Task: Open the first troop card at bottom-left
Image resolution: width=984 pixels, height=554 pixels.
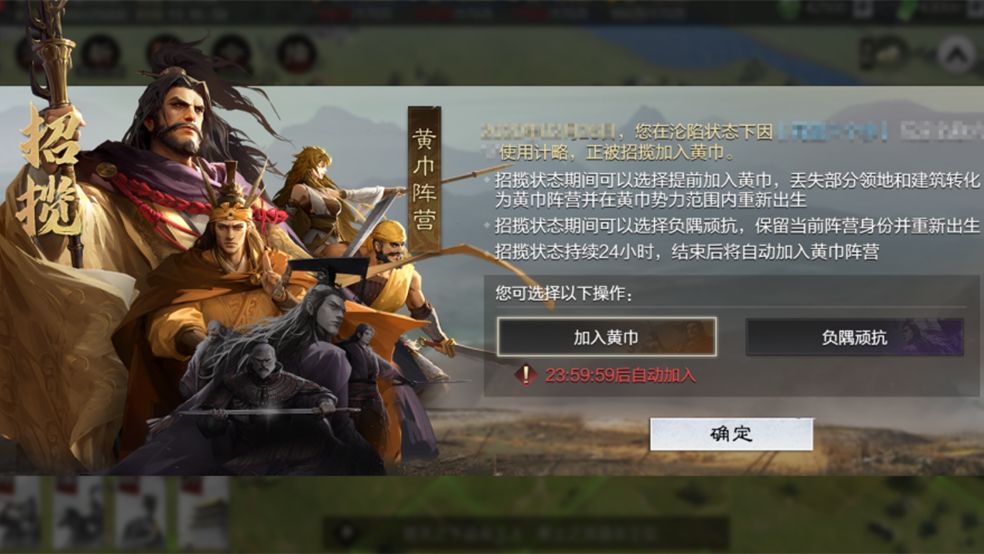Action: pos(20,514)
